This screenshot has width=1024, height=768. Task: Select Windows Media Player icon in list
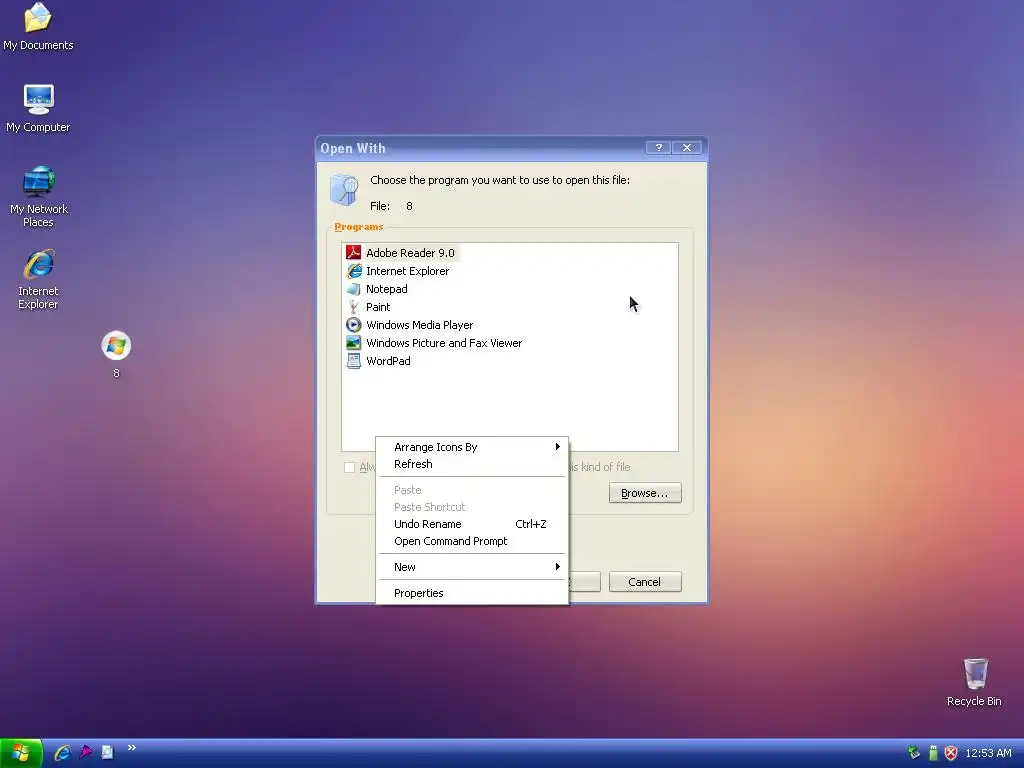click(353, 325)
